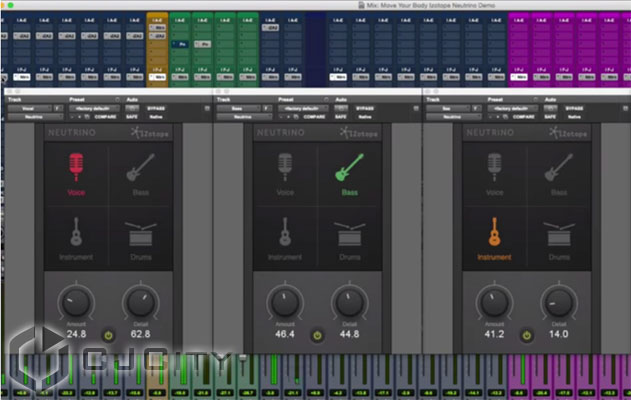
Task: Open factory default preset dropdown in left plugin
Action: click(x=92, y=108)
